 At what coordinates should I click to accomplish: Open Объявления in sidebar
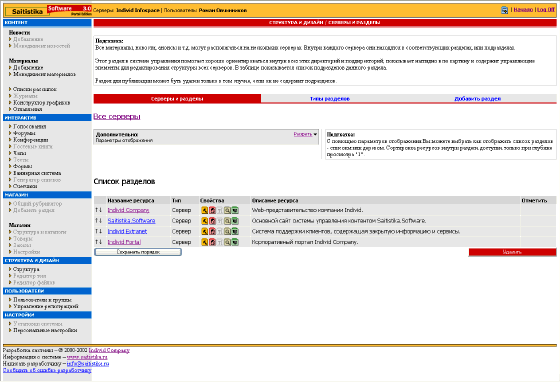click(x=28, y=109)
